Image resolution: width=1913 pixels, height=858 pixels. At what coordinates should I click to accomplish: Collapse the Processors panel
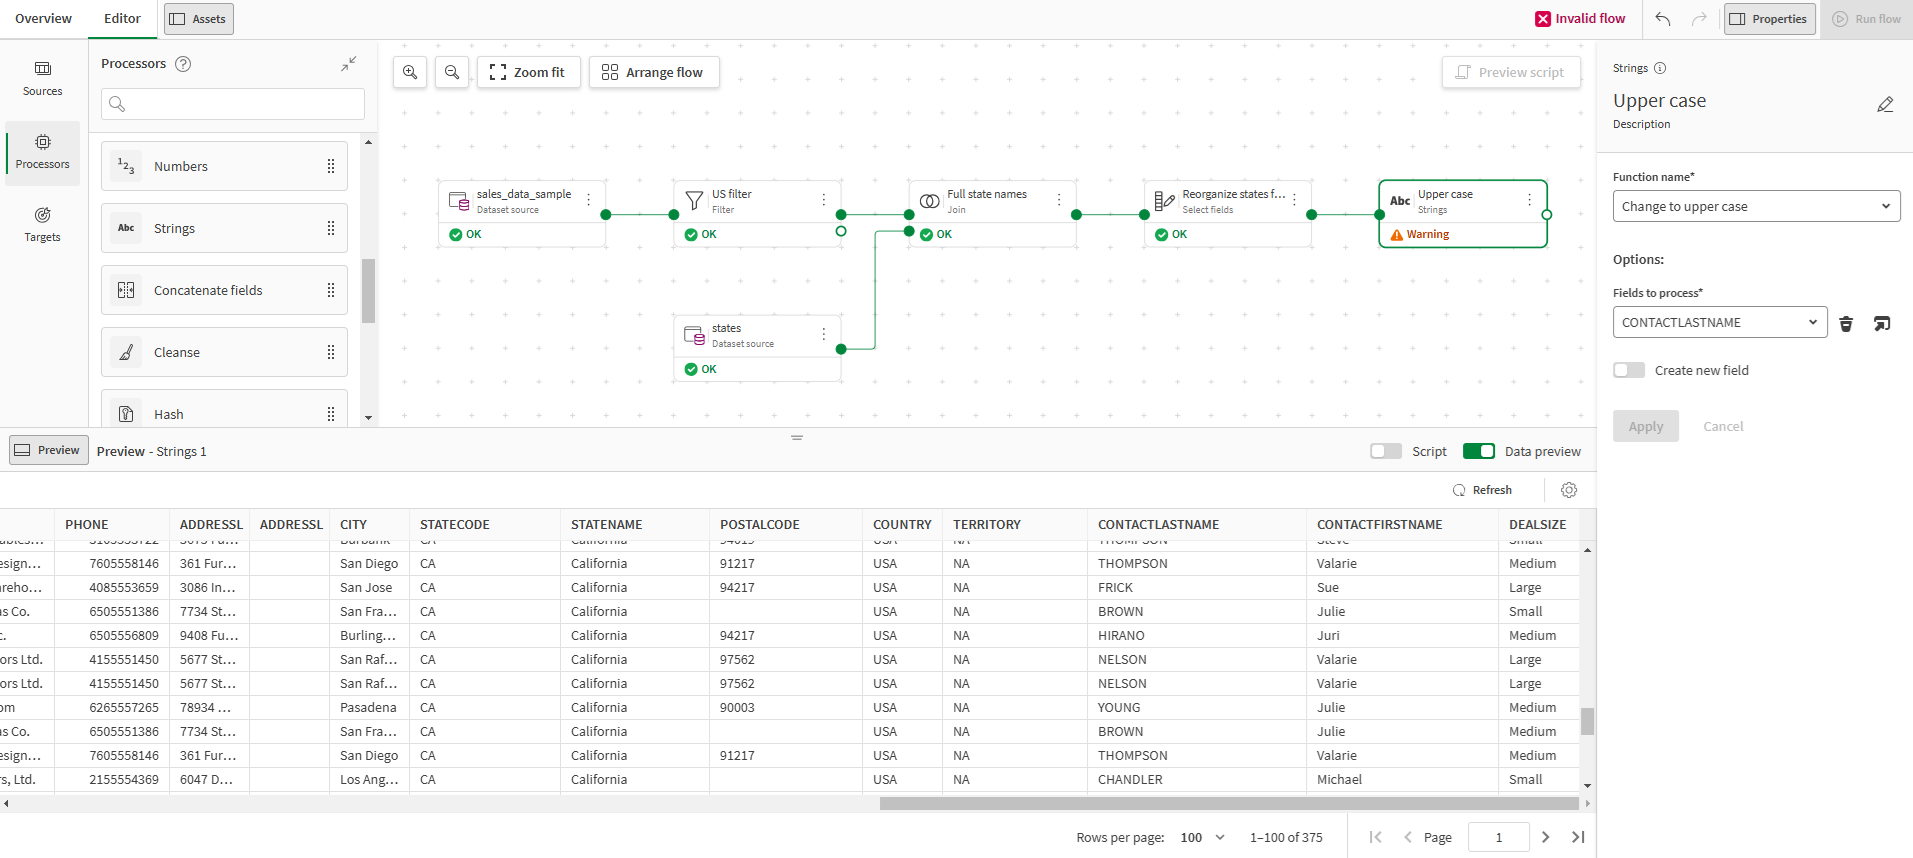point(348,64)
